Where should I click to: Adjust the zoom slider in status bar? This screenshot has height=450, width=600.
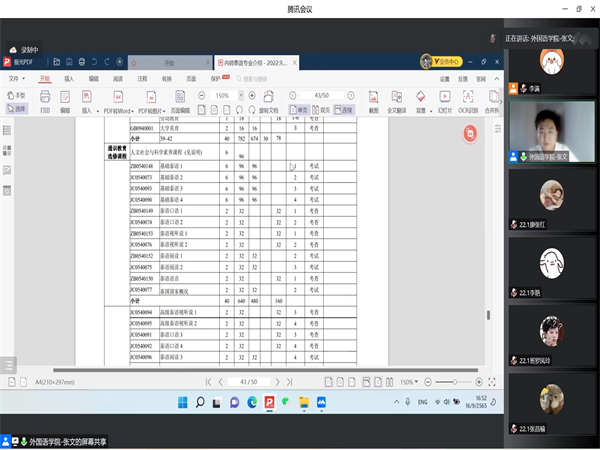[x=456, y=382]
